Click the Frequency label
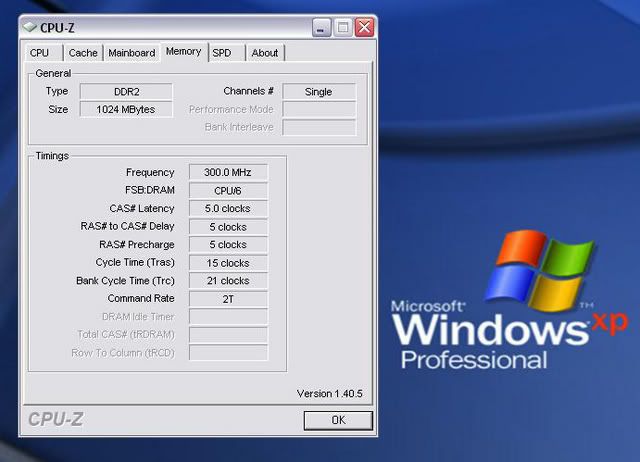The image size is (640, 462). (x=150, y=173)
